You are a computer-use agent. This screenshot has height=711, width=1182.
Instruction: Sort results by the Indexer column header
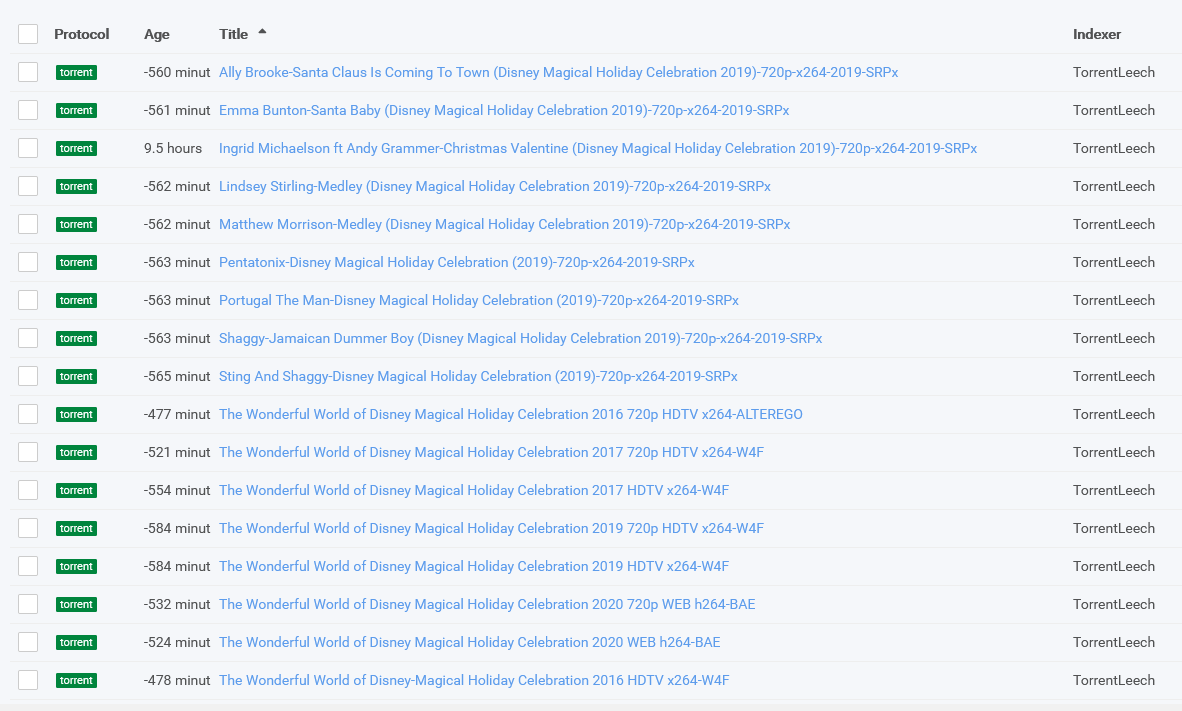pyautogui.click(x=1096, y=33)
